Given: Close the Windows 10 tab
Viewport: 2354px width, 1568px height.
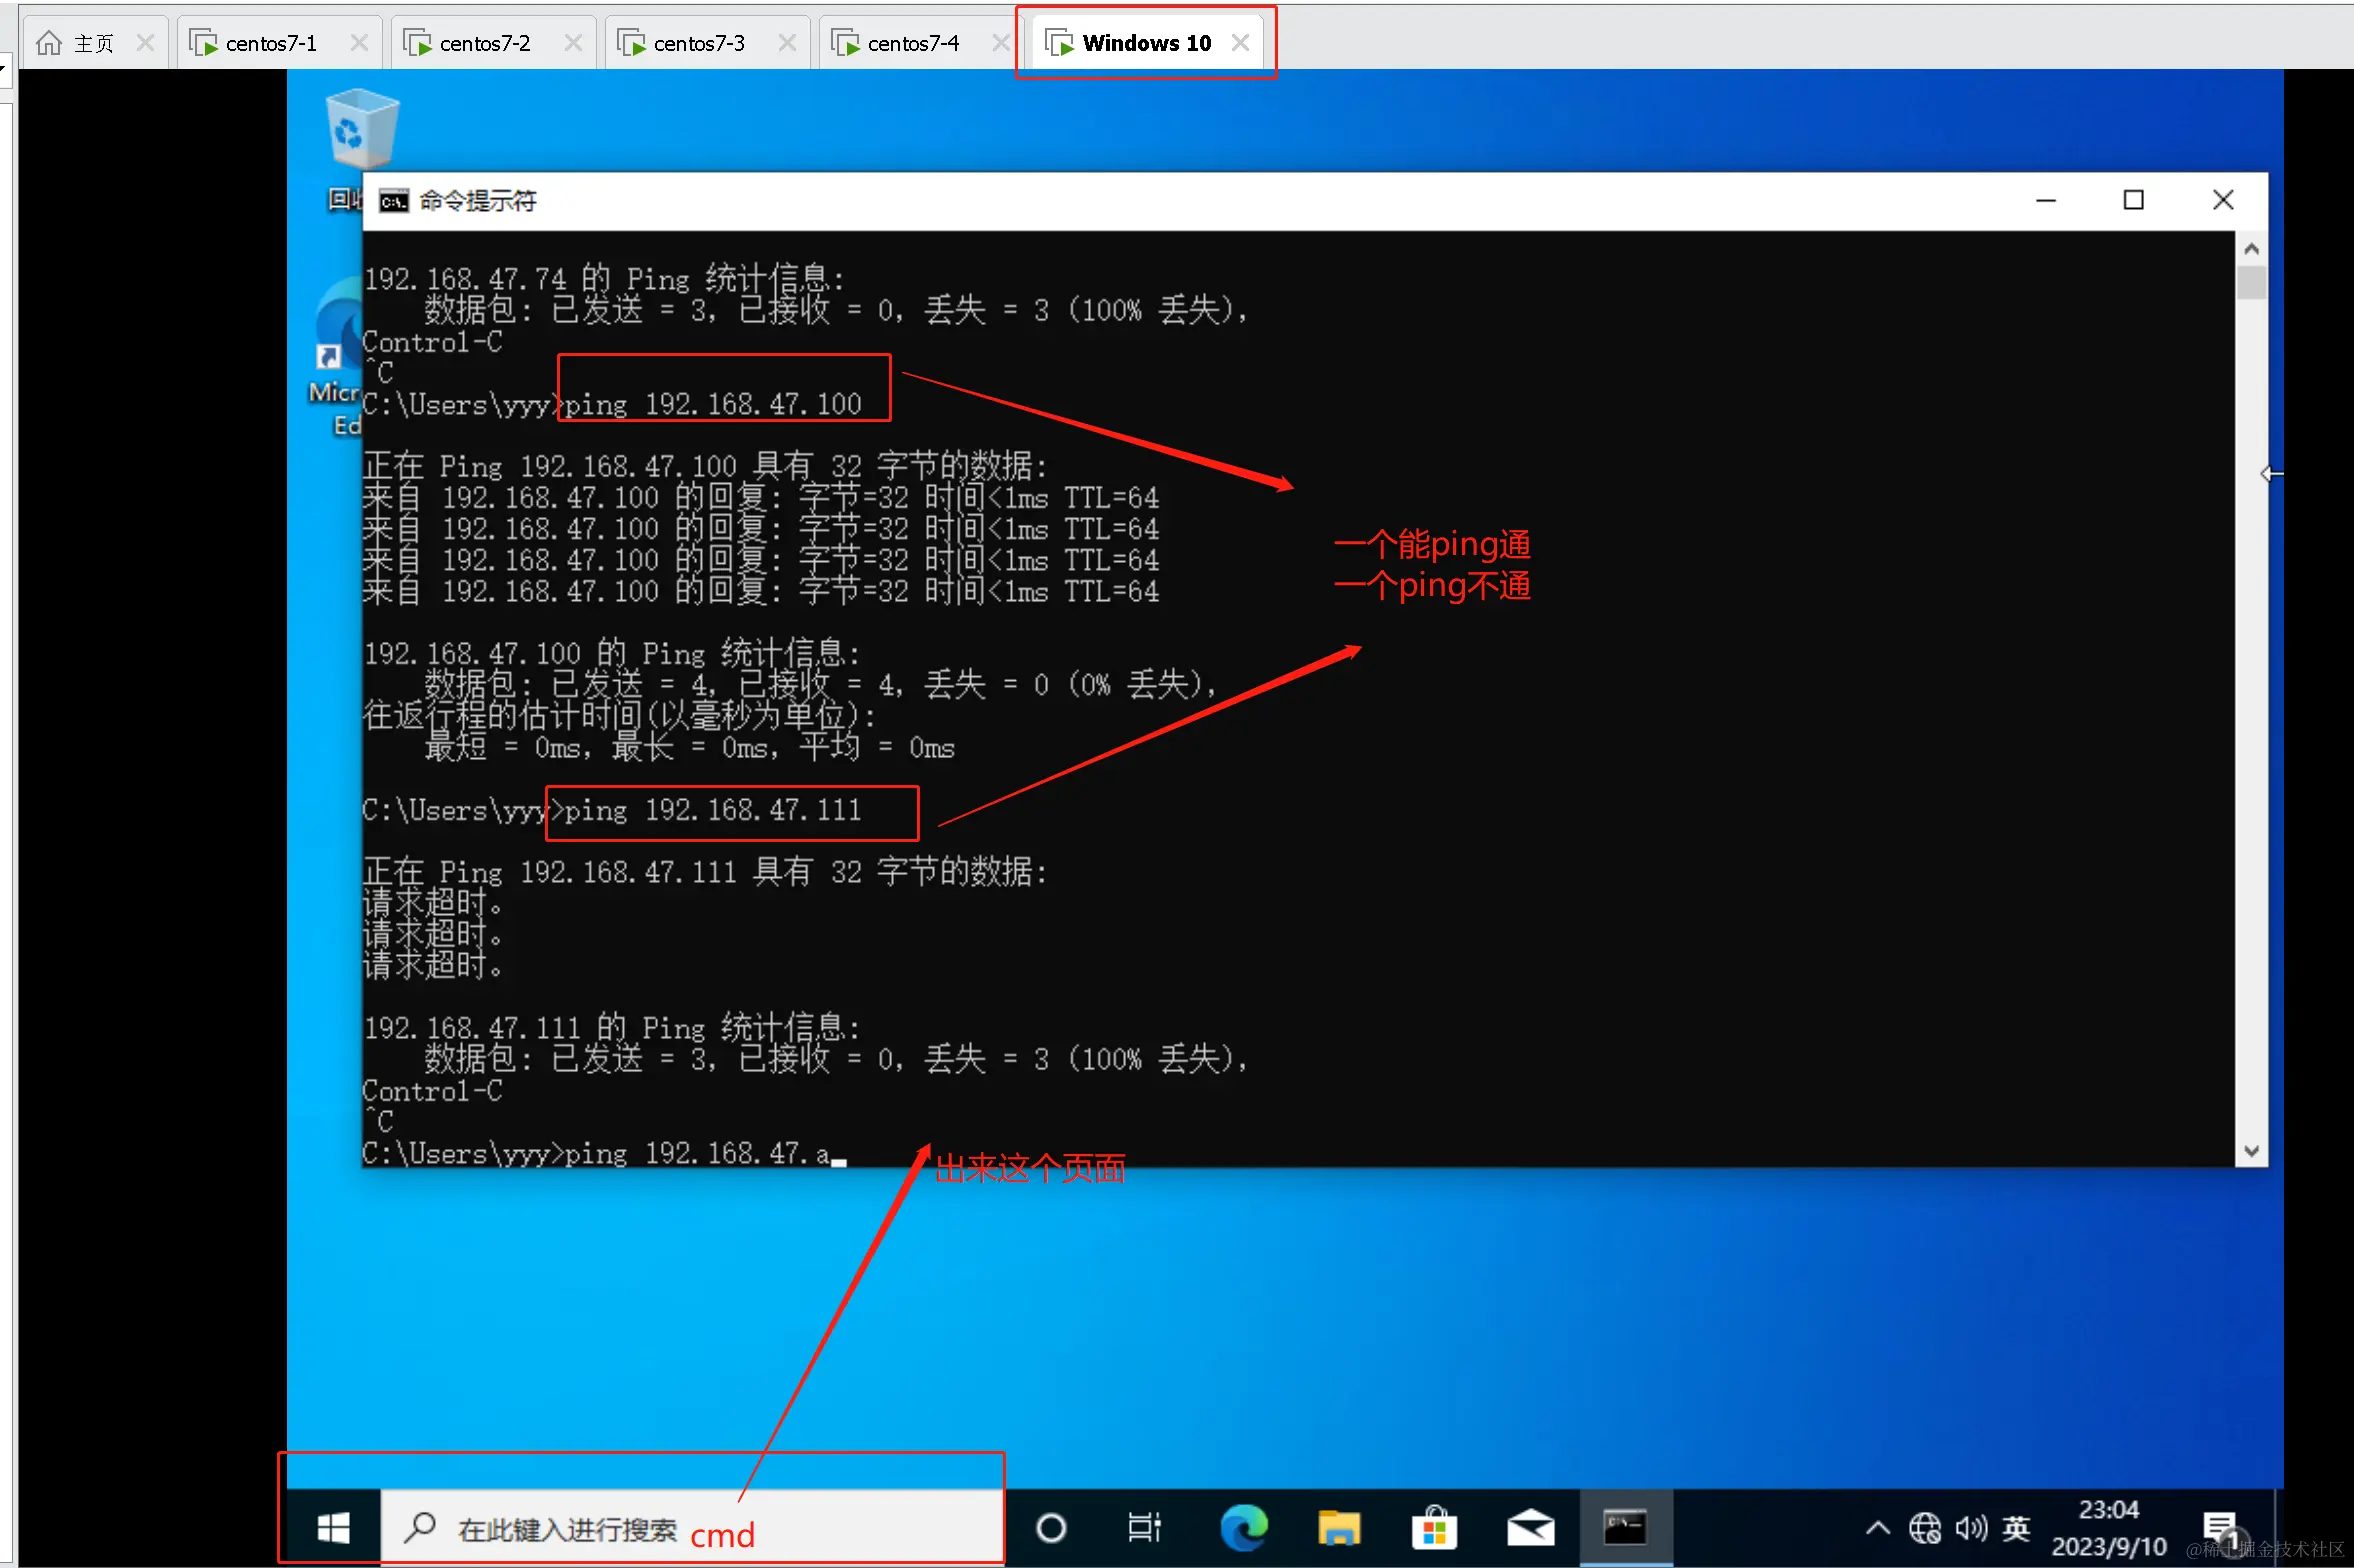Looking at the screenshot, I should point(1240,43).
